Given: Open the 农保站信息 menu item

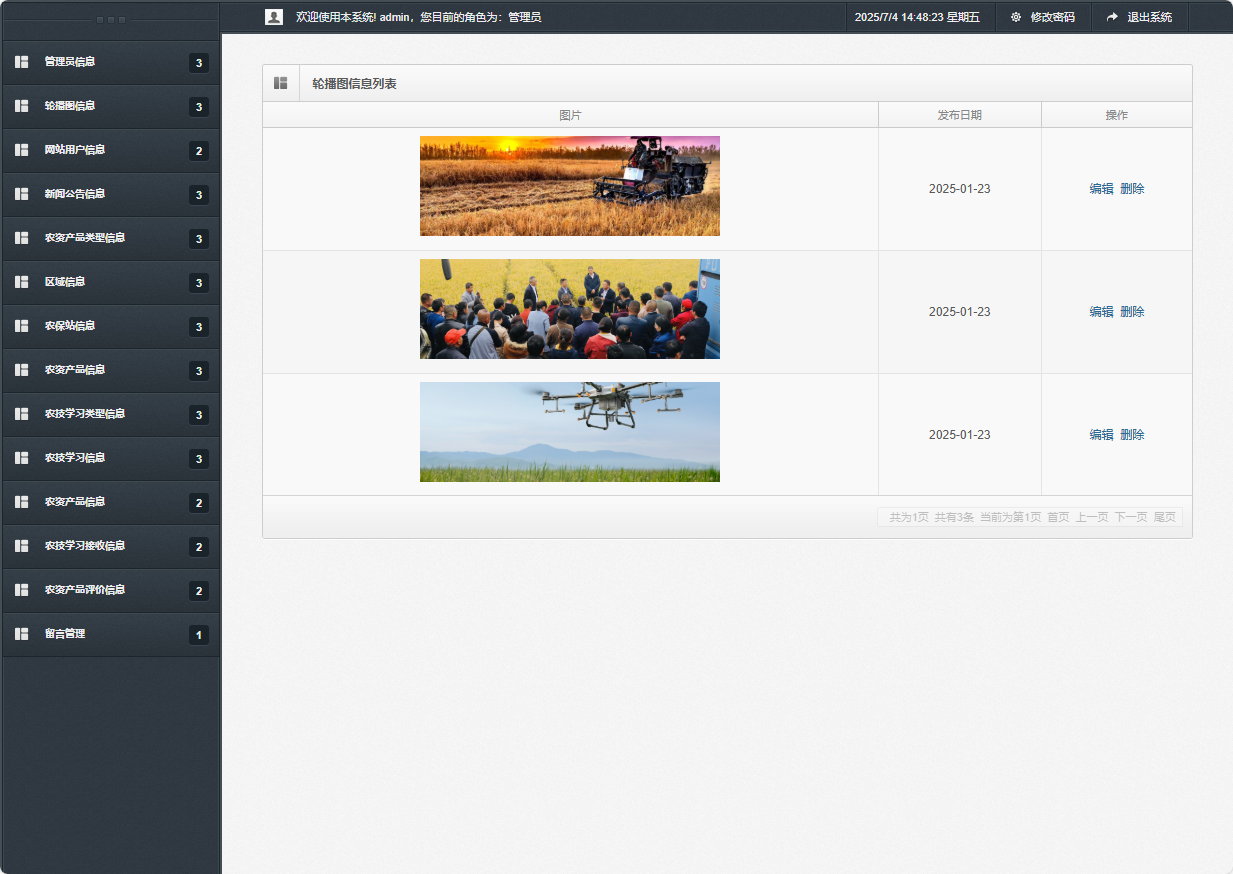Looking at the screenshot, I should (x=70, y=326).
